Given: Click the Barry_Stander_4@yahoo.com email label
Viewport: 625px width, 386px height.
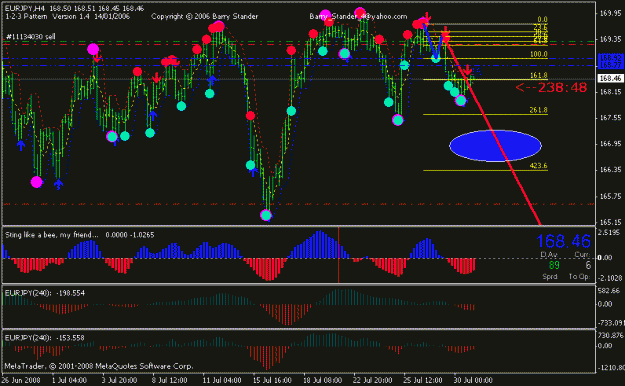Looking at the screenshot, I should point(358,17).
